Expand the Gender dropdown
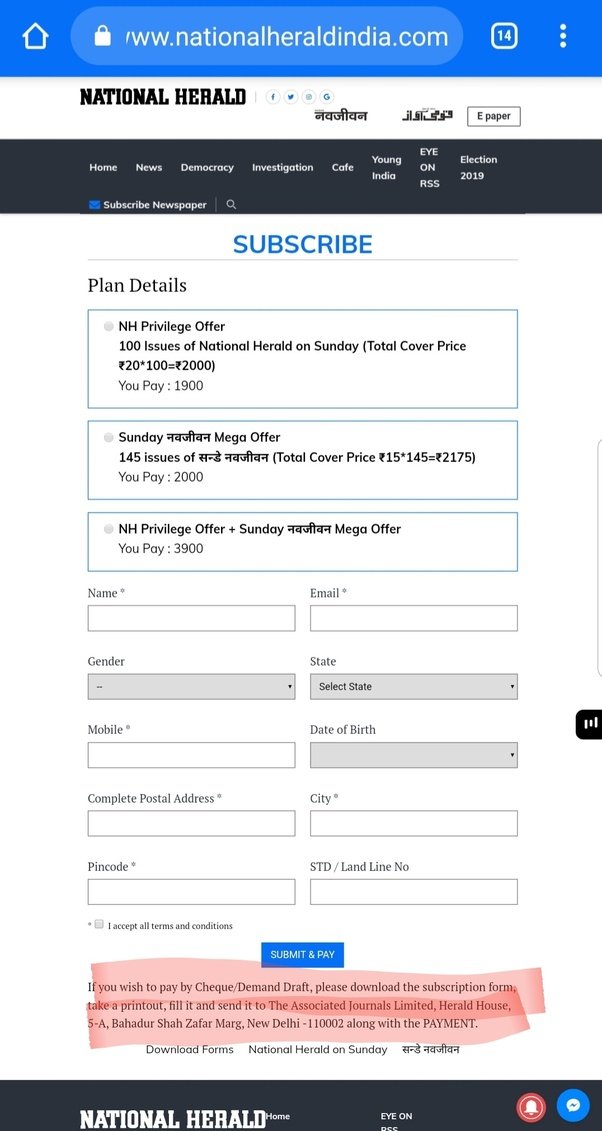602x1131 pixels. pos(191,687)
